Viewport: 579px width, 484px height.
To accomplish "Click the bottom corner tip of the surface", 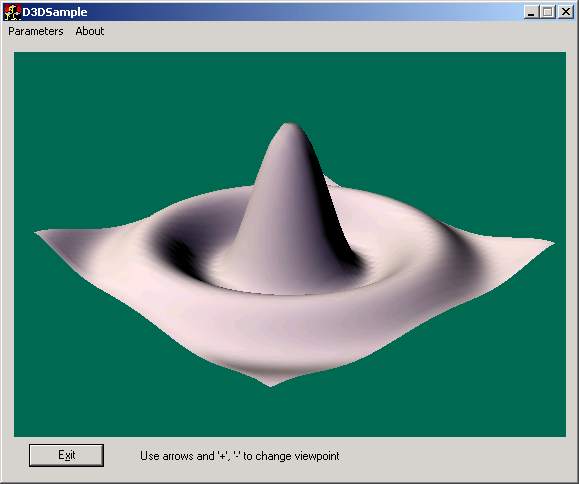I will coord(271,384).
